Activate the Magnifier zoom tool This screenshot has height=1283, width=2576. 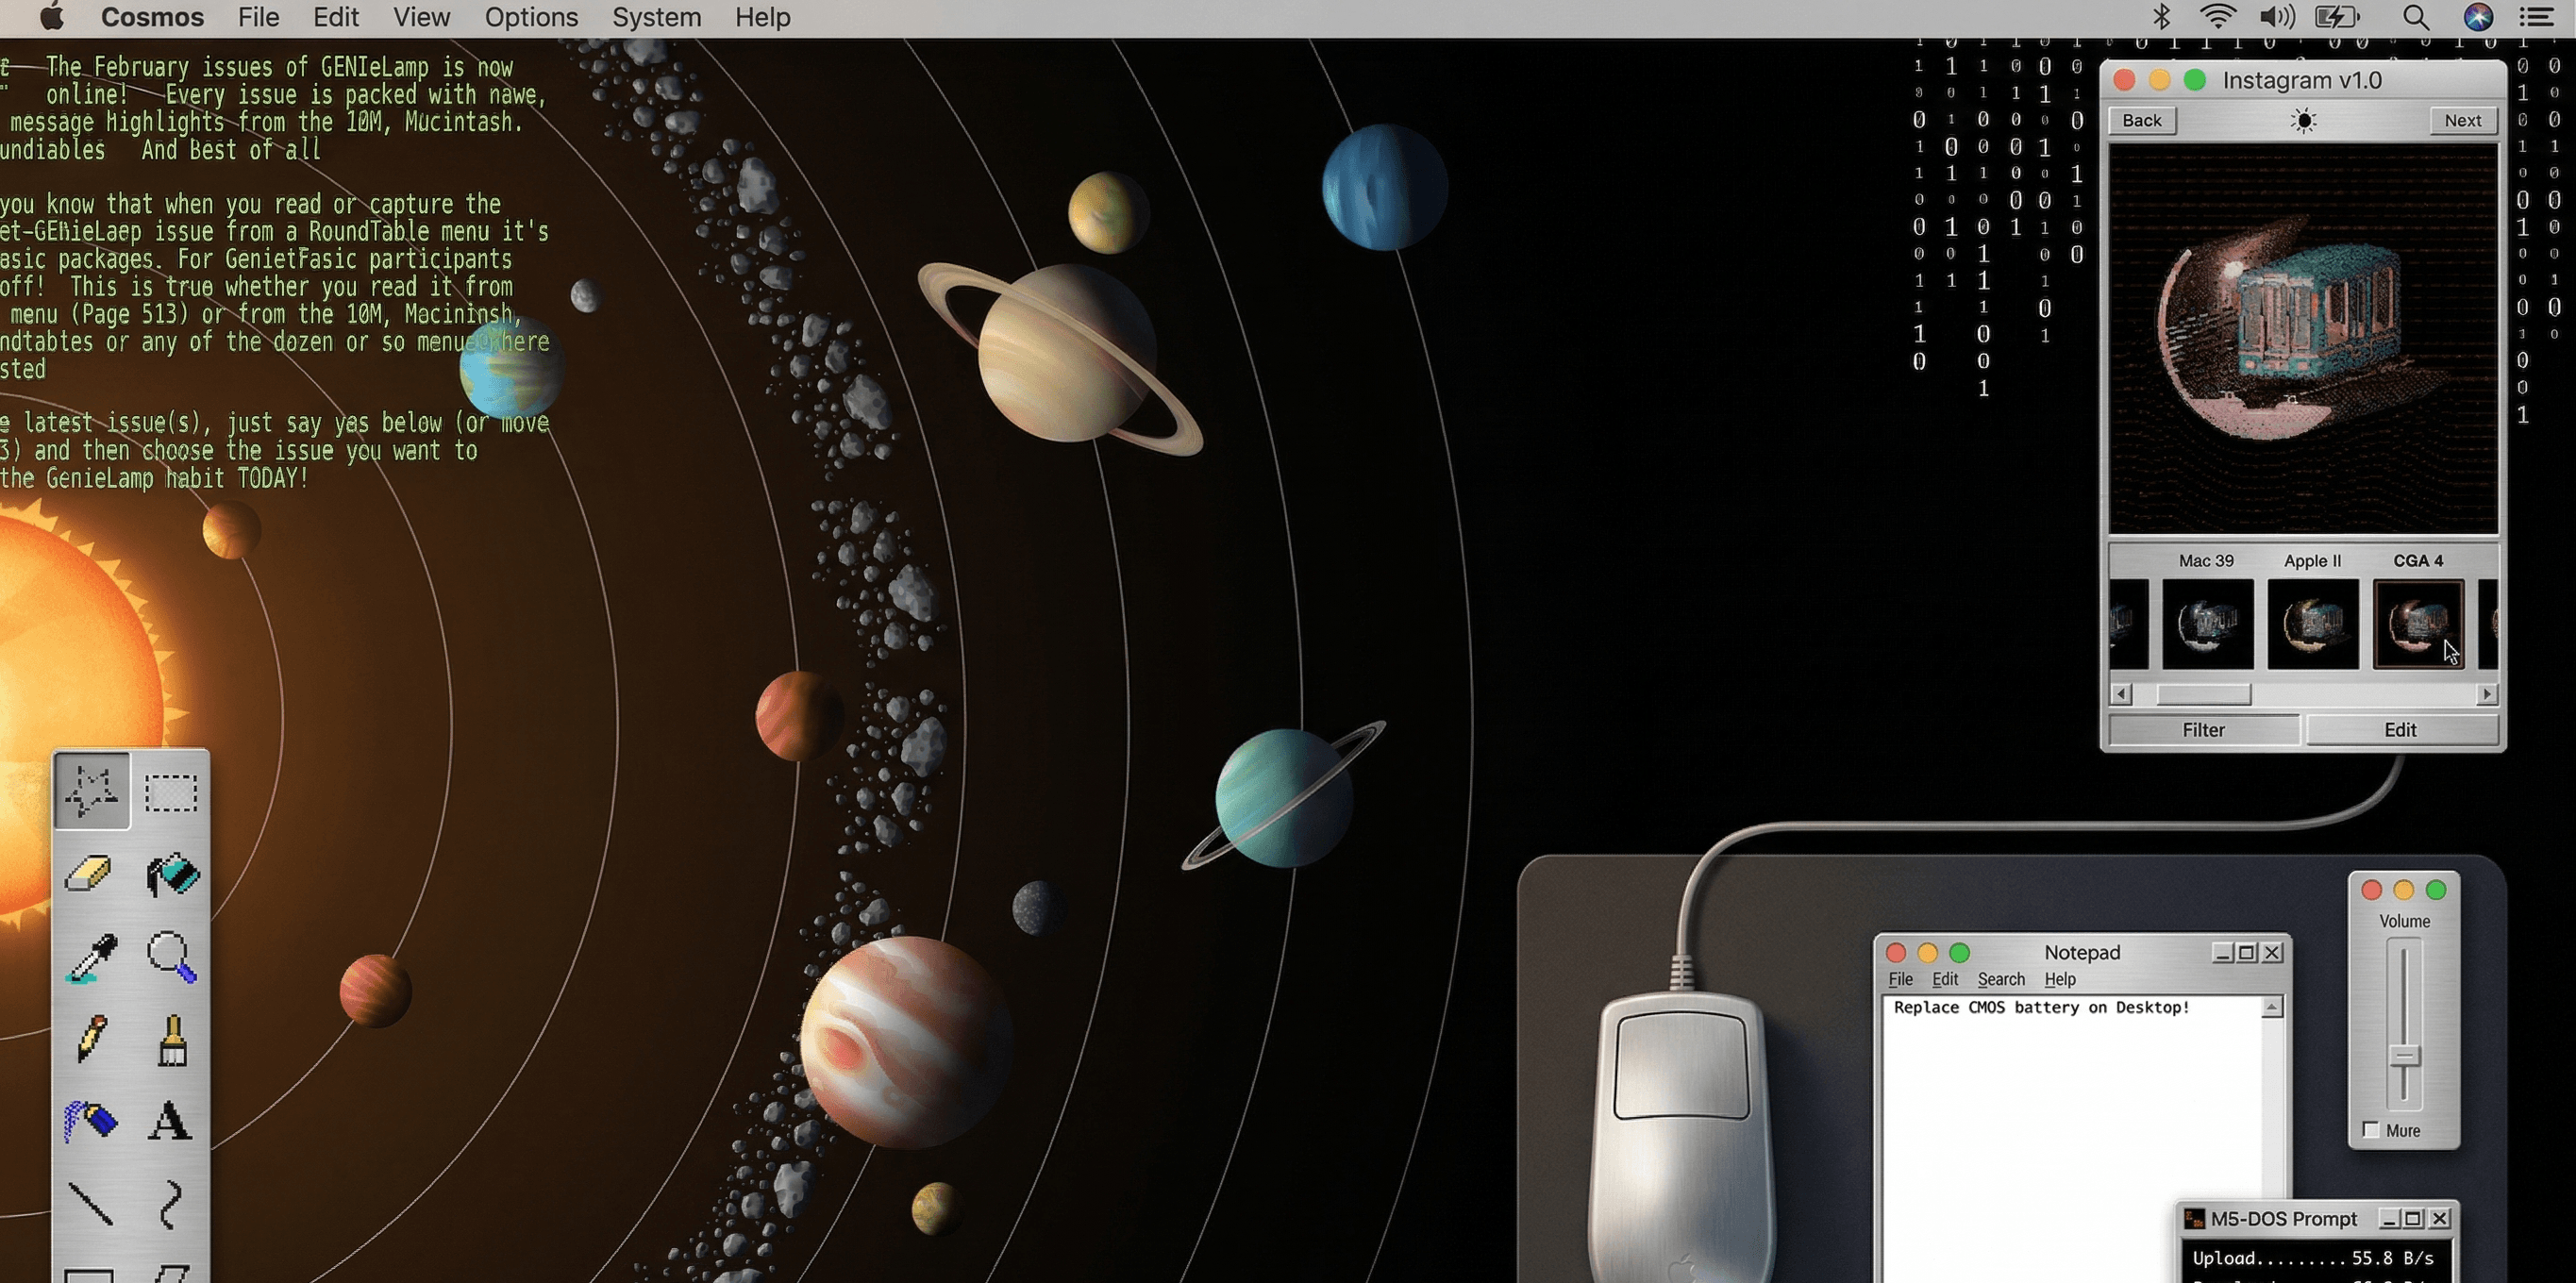point(172,957)
